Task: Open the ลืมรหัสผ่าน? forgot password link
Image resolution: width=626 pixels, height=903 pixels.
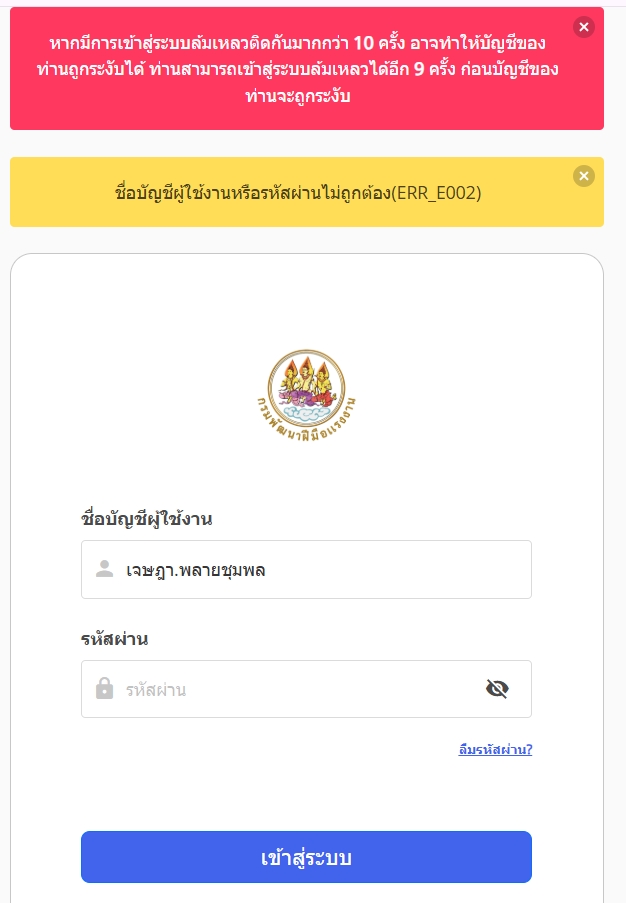Action: 495,749
